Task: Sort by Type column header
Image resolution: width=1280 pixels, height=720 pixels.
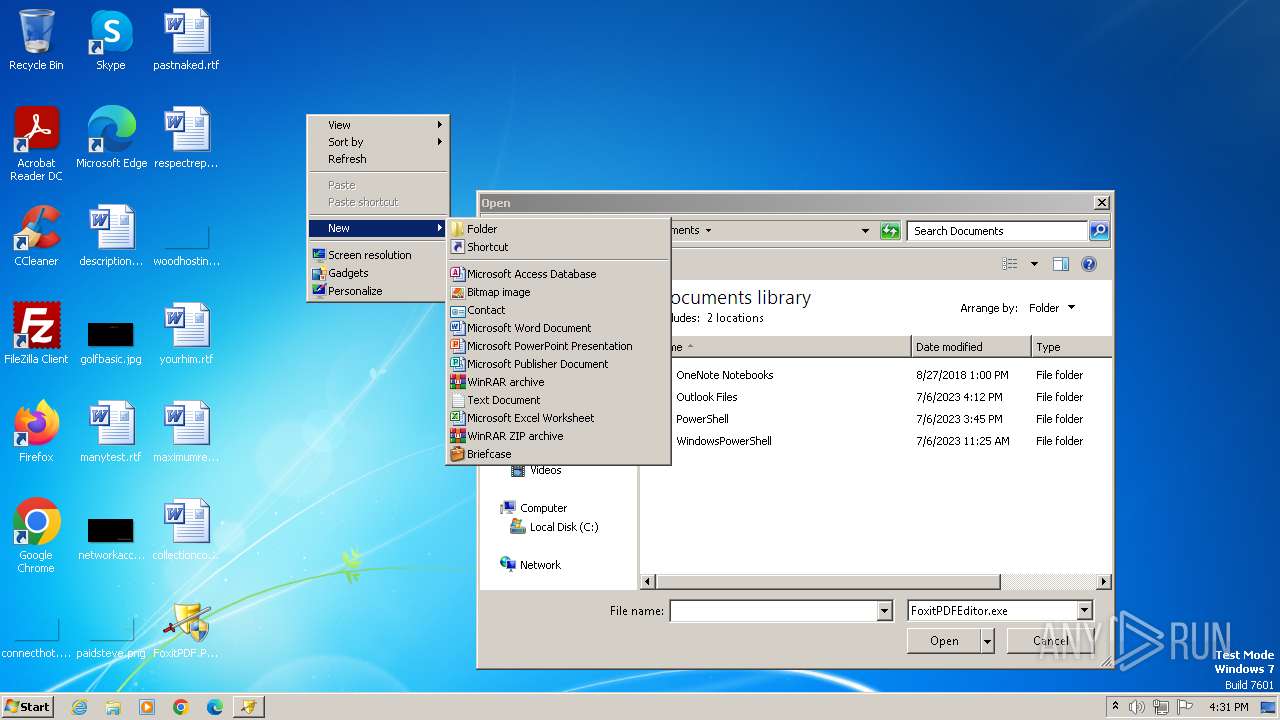Action: (x=1072, y=347)
